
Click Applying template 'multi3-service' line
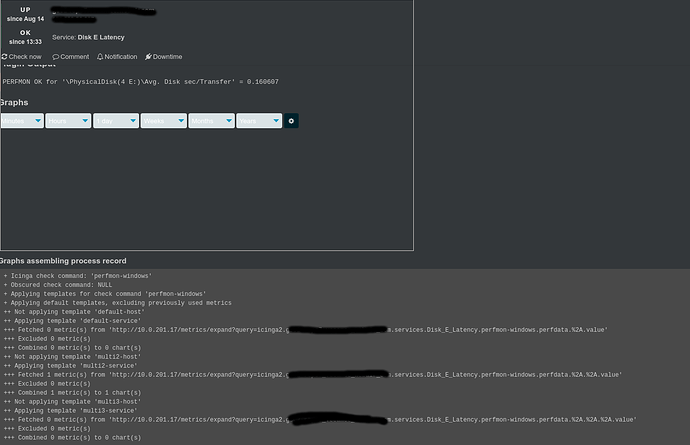point(70,411)
